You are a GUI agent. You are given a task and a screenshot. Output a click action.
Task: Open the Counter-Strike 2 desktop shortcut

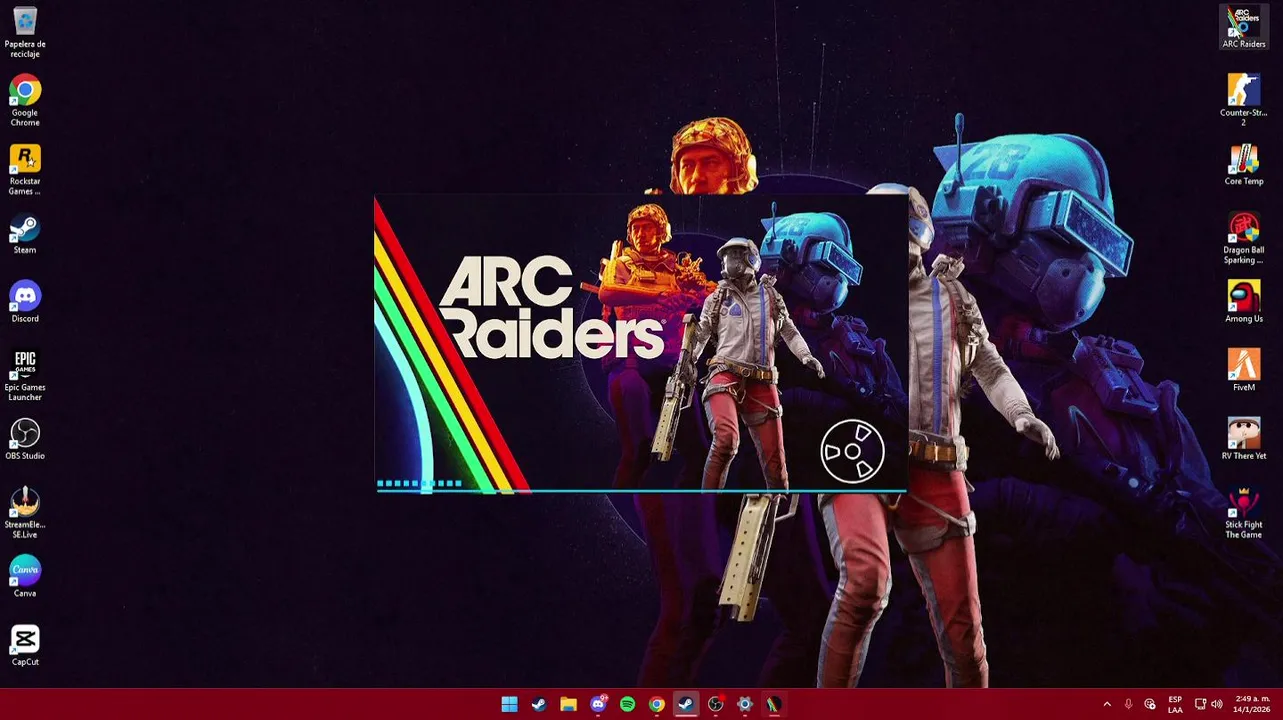[x=1244, y=100]
